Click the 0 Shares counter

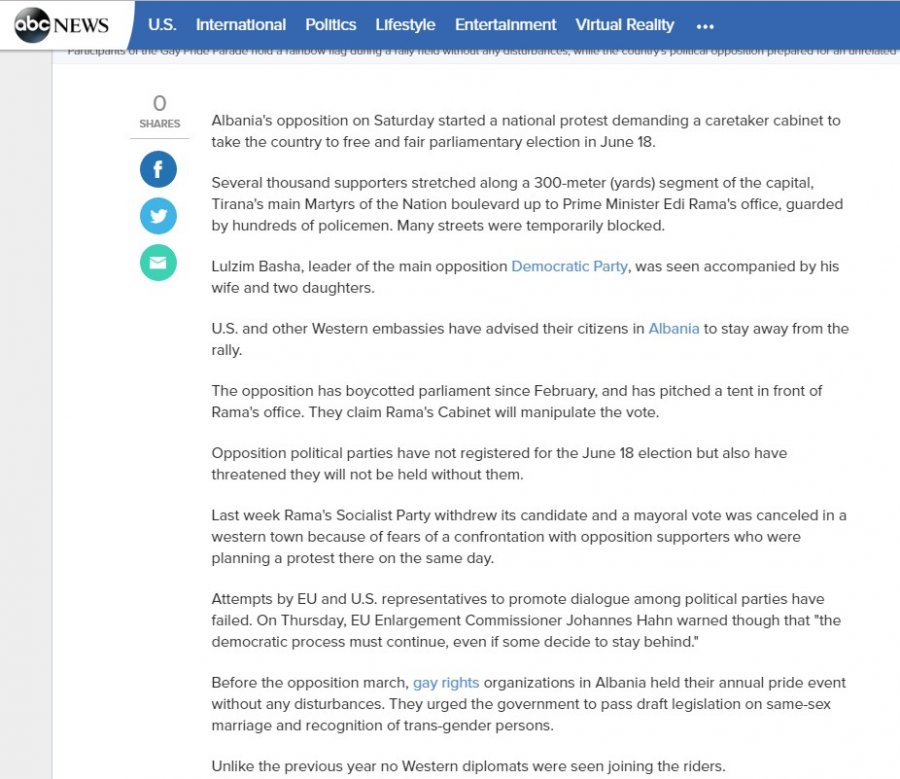[160, 111]
